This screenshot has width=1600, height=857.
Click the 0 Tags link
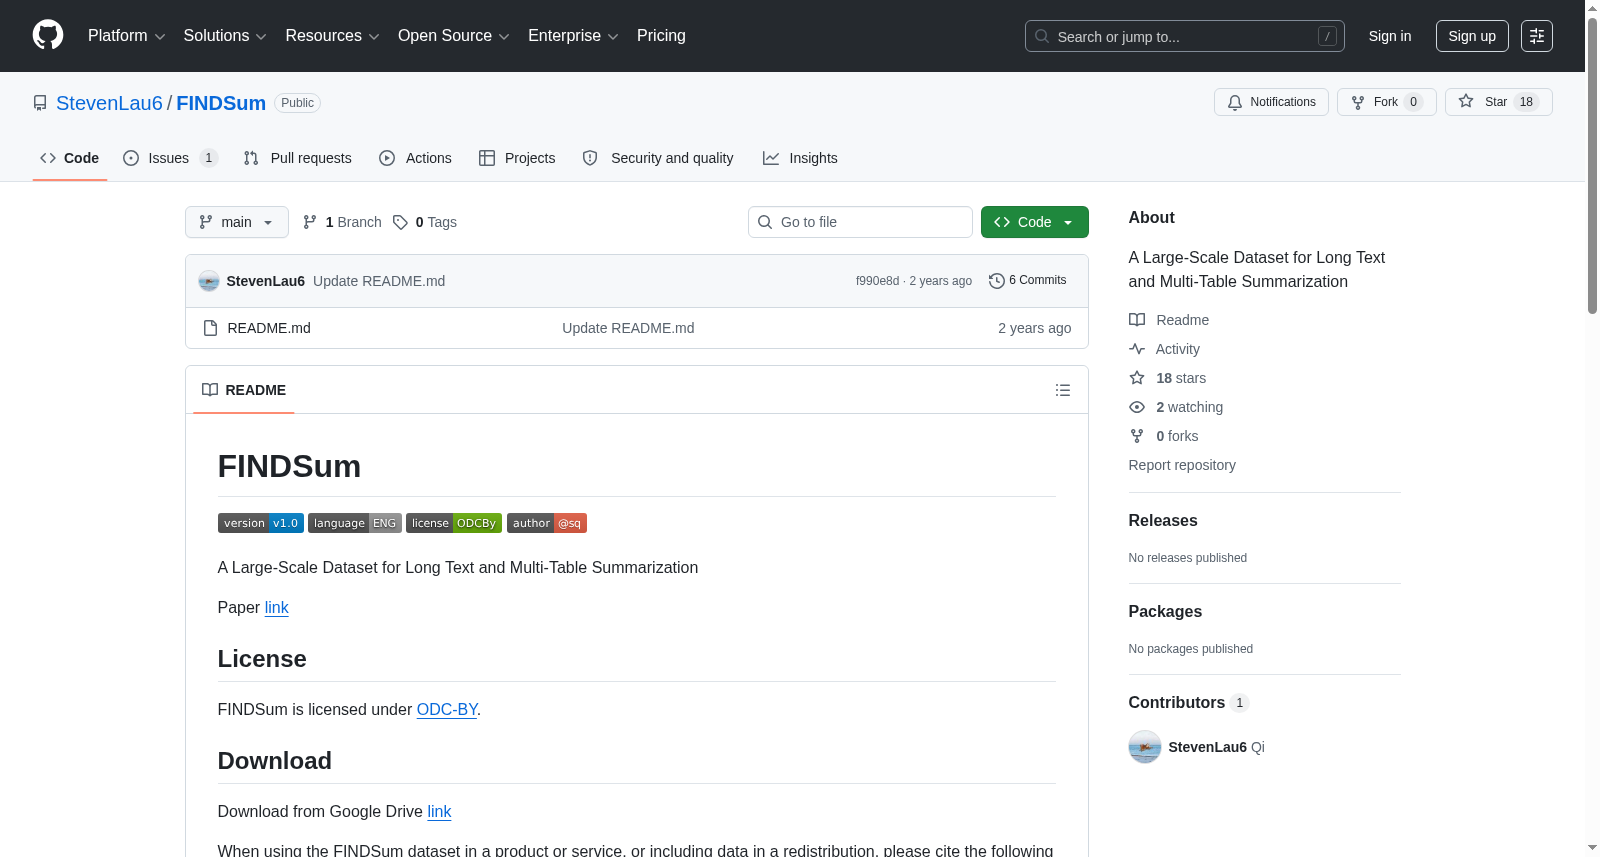[425, 222]
